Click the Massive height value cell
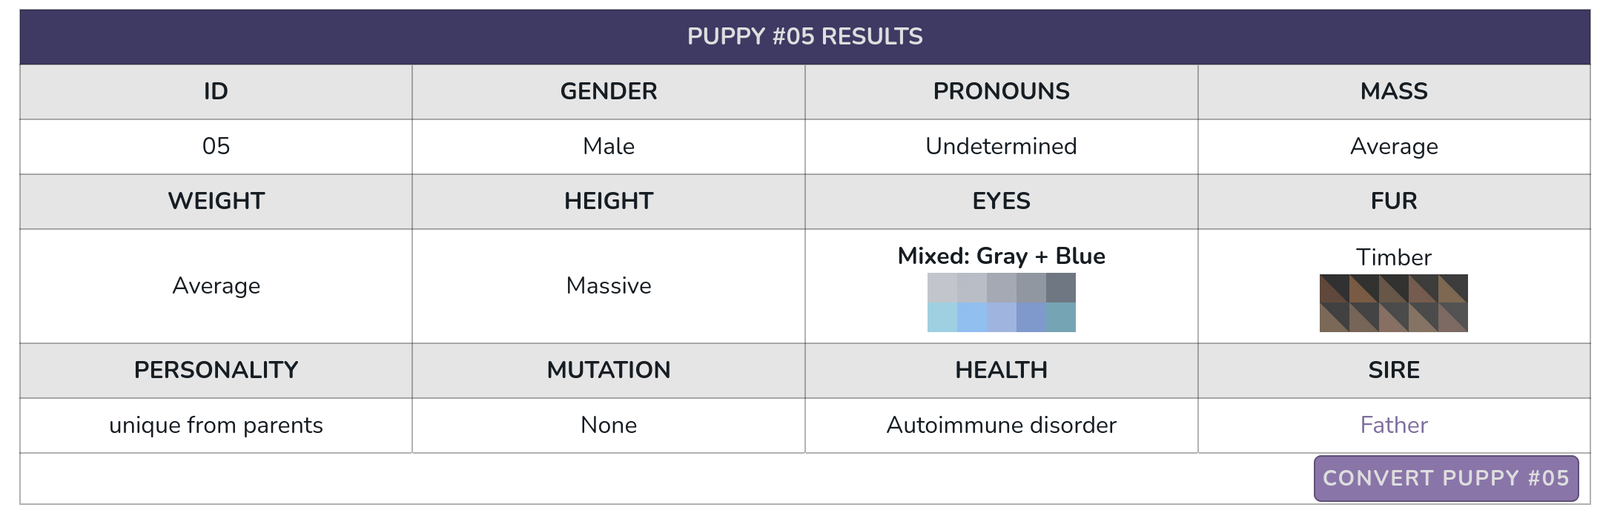The height and width of the screenshot is (513, 1600). 608,286
